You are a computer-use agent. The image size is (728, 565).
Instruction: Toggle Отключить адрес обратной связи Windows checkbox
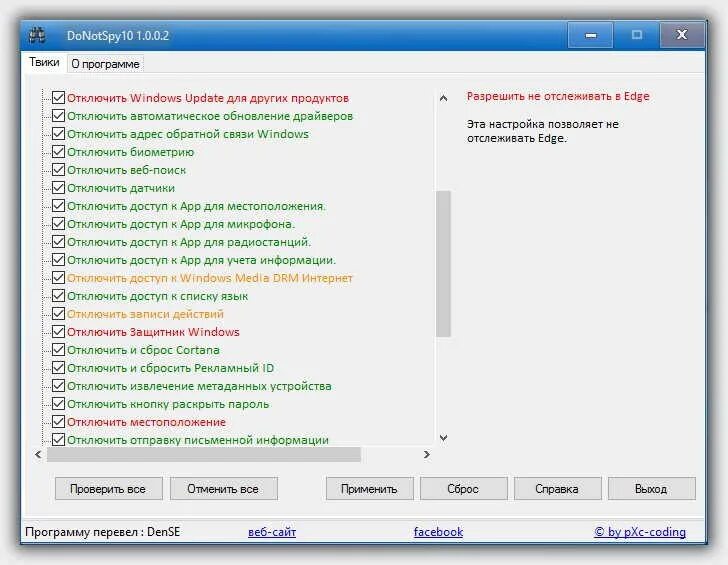(58, 134)
